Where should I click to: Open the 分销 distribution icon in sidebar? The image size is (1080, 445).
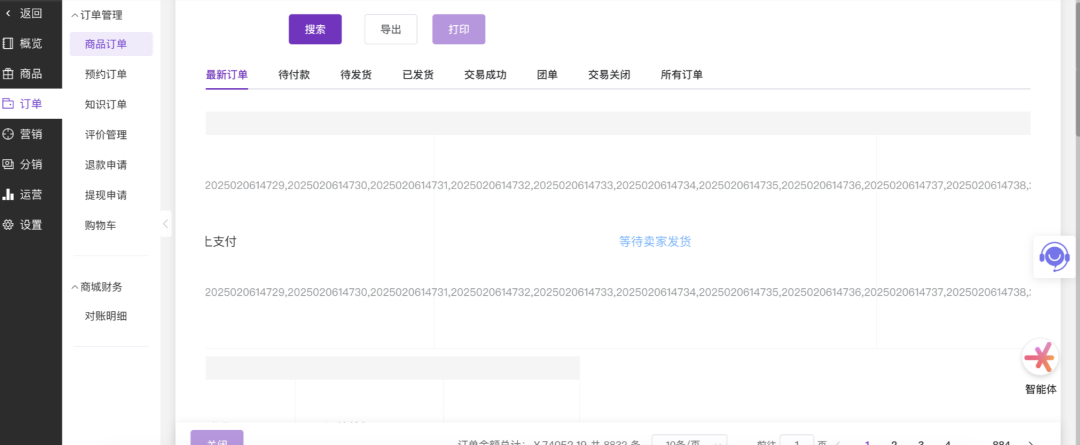9,164
